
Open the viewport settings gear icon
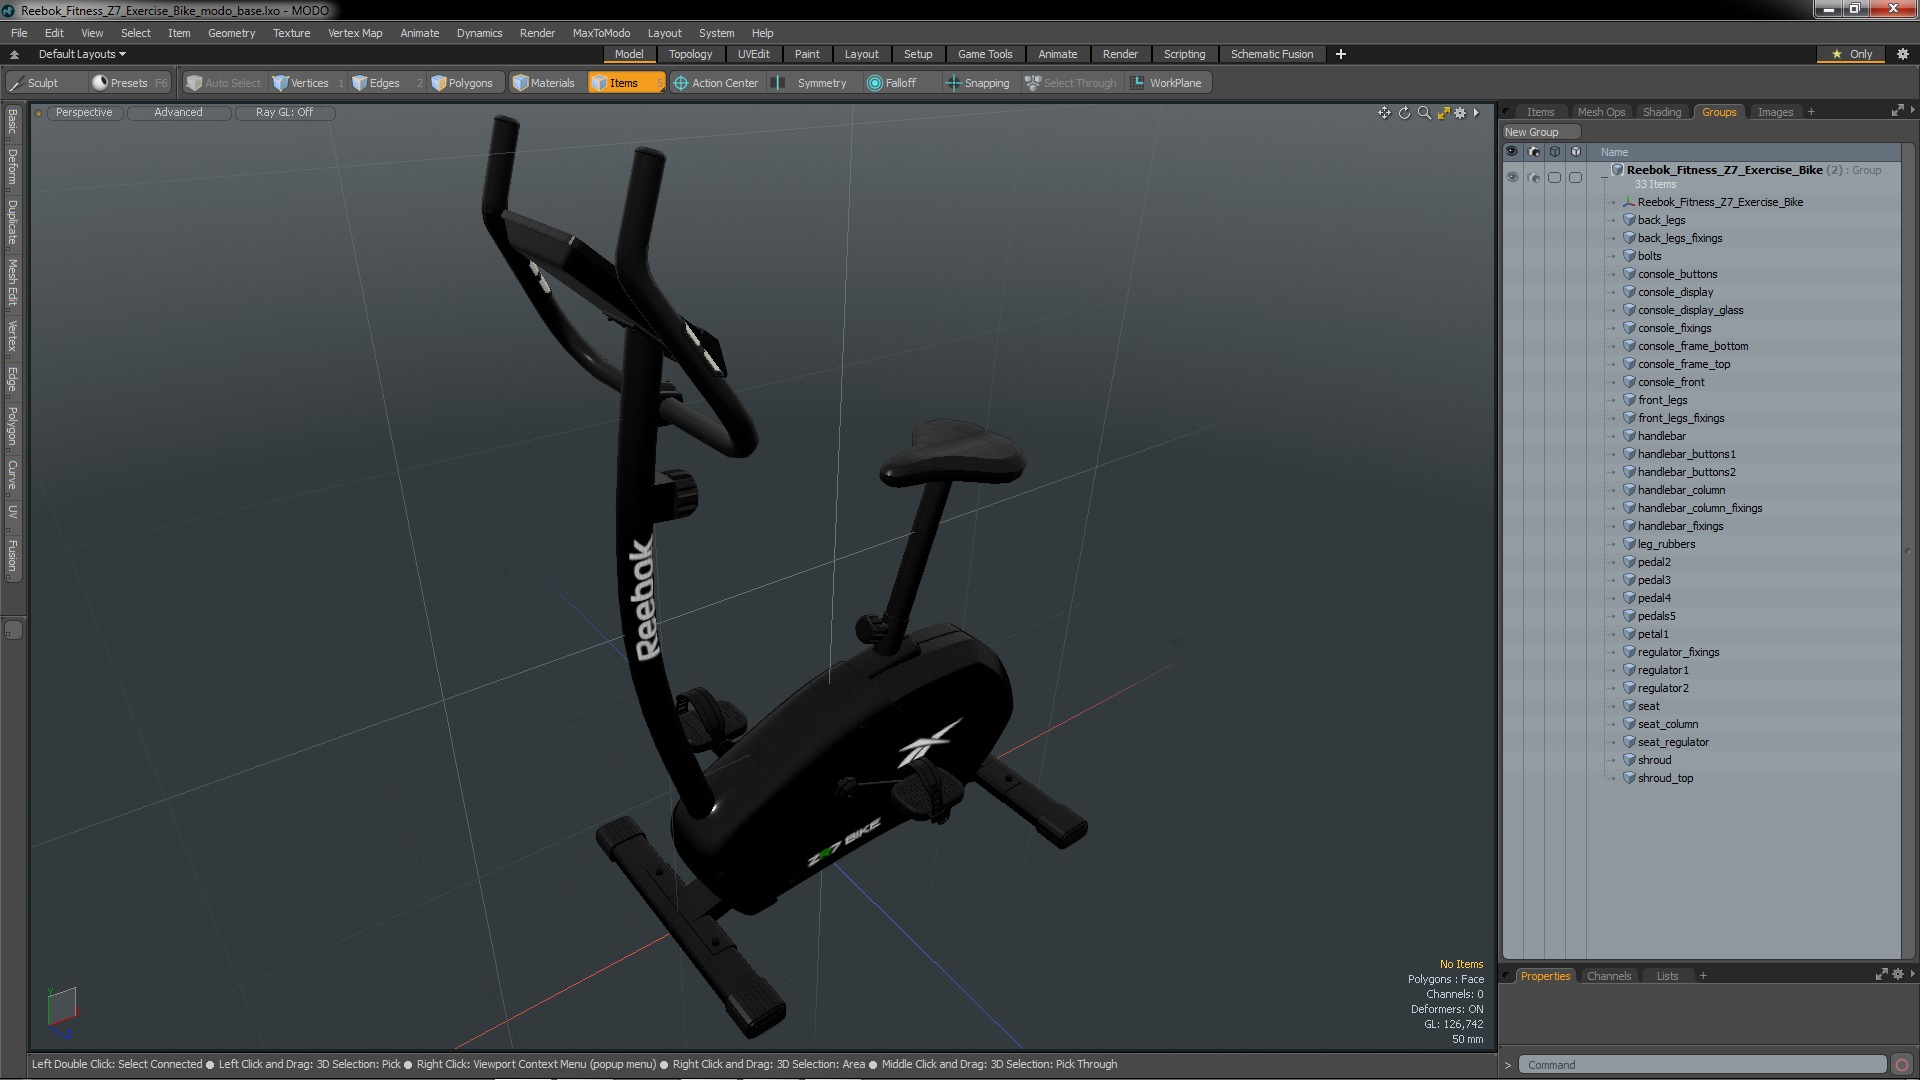click(1460, 113)
